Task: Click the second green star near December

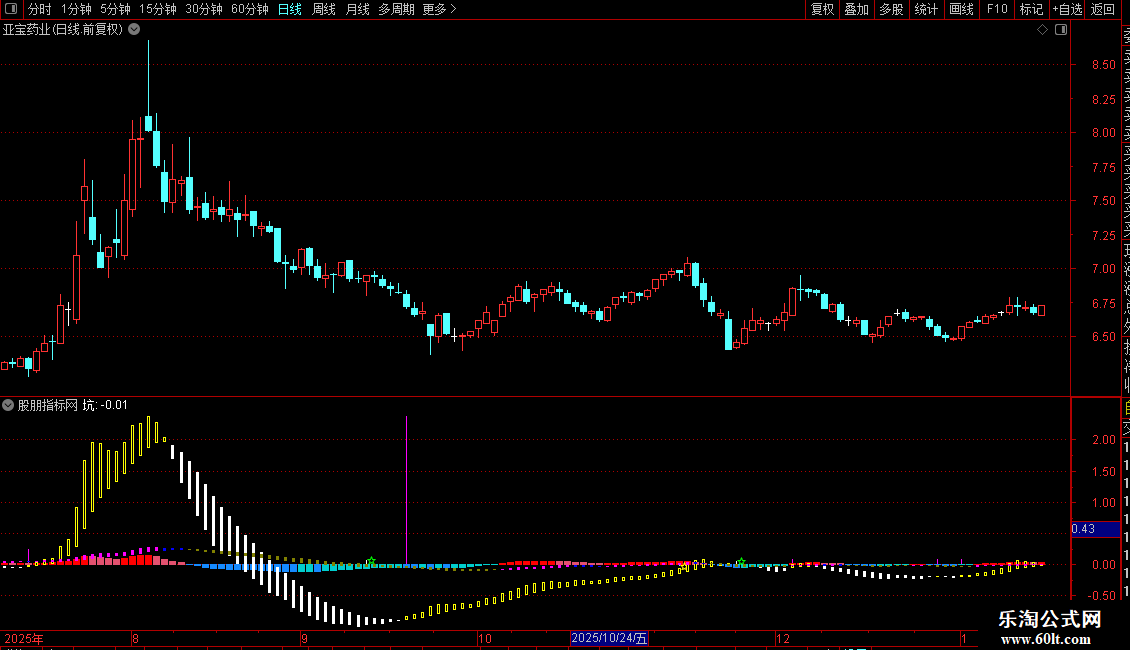Action: point(741,562)
